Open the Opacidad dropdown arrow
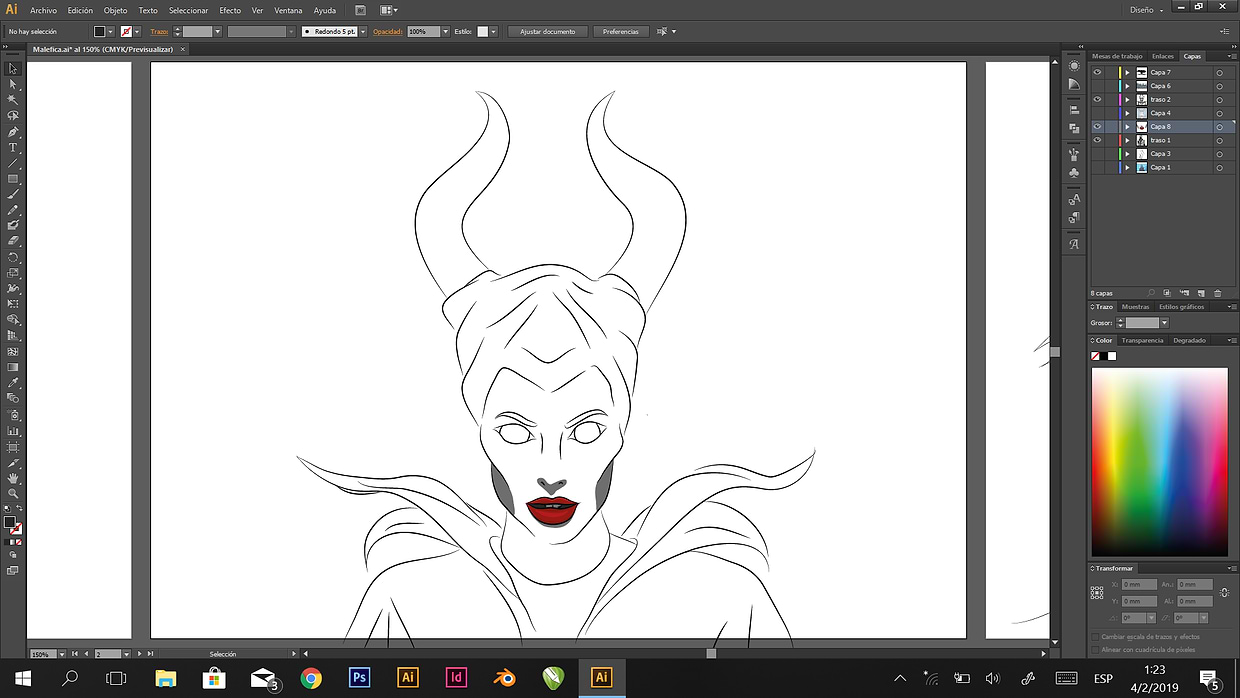This screenshot has height=698, width=1240. [x=443, y=32]
